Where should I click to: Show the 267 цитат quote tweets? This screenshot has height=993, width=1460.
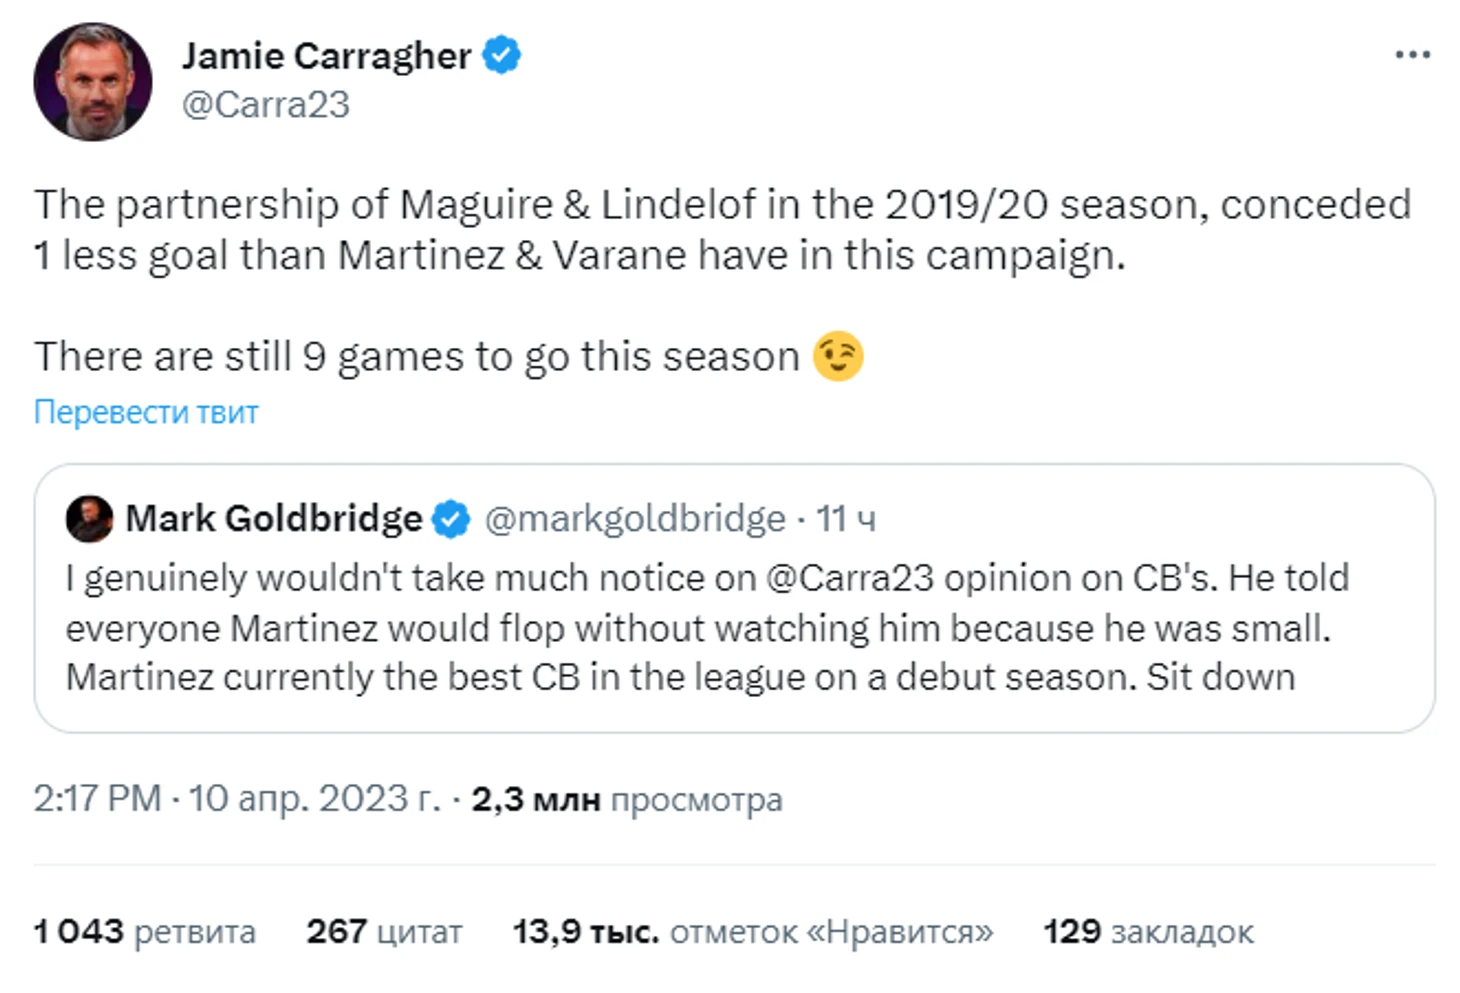point(385,932)
